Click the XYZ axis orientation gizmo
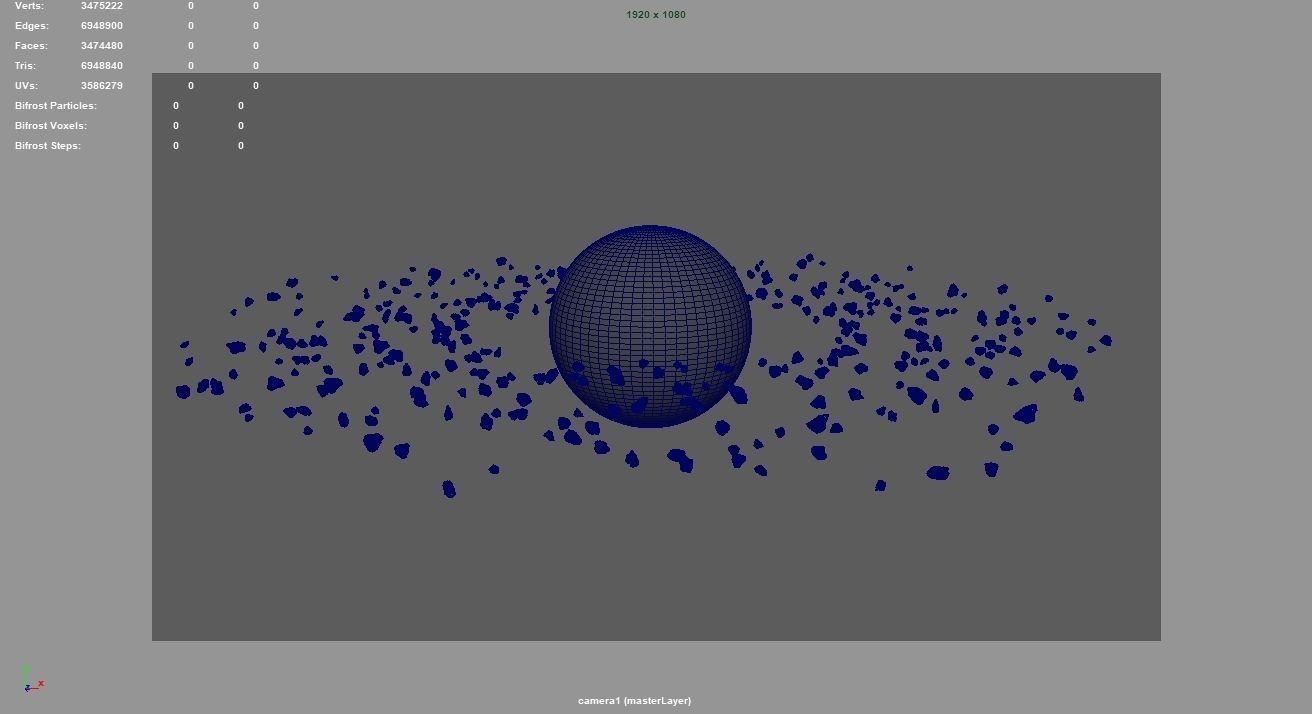1312x714 pixels. point(32,679)
